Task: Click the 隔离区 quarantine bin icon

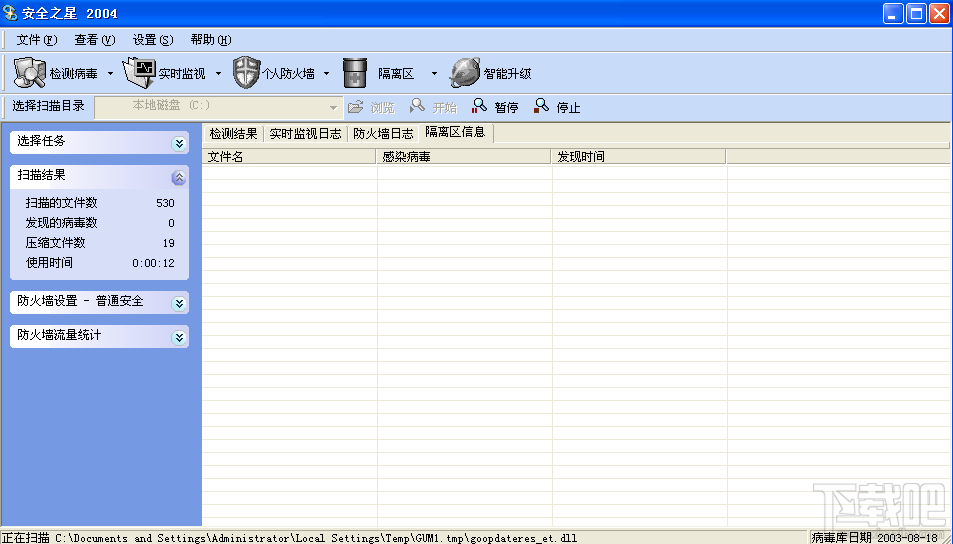Action: coord(355,73)
